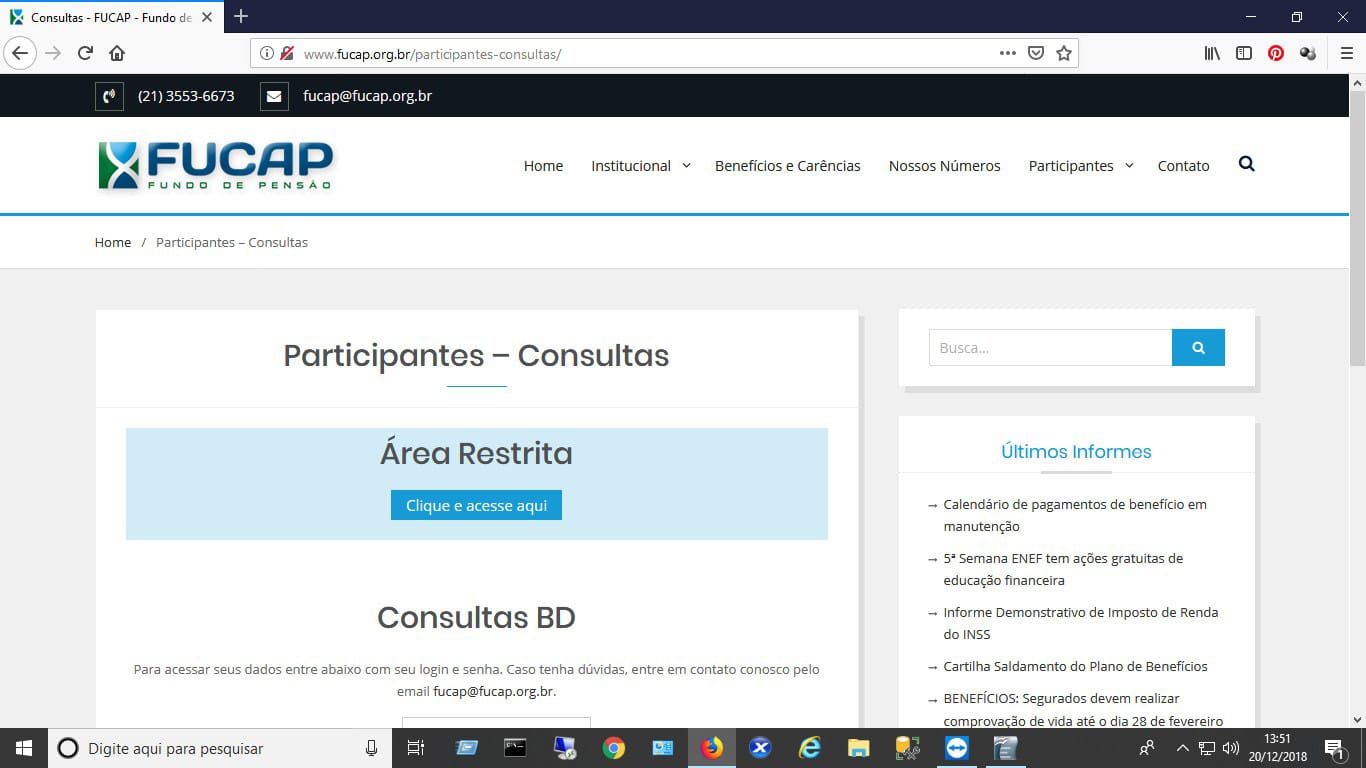Click the Busca search input field
The image size is (1366, 768).
pos(1050,348)
